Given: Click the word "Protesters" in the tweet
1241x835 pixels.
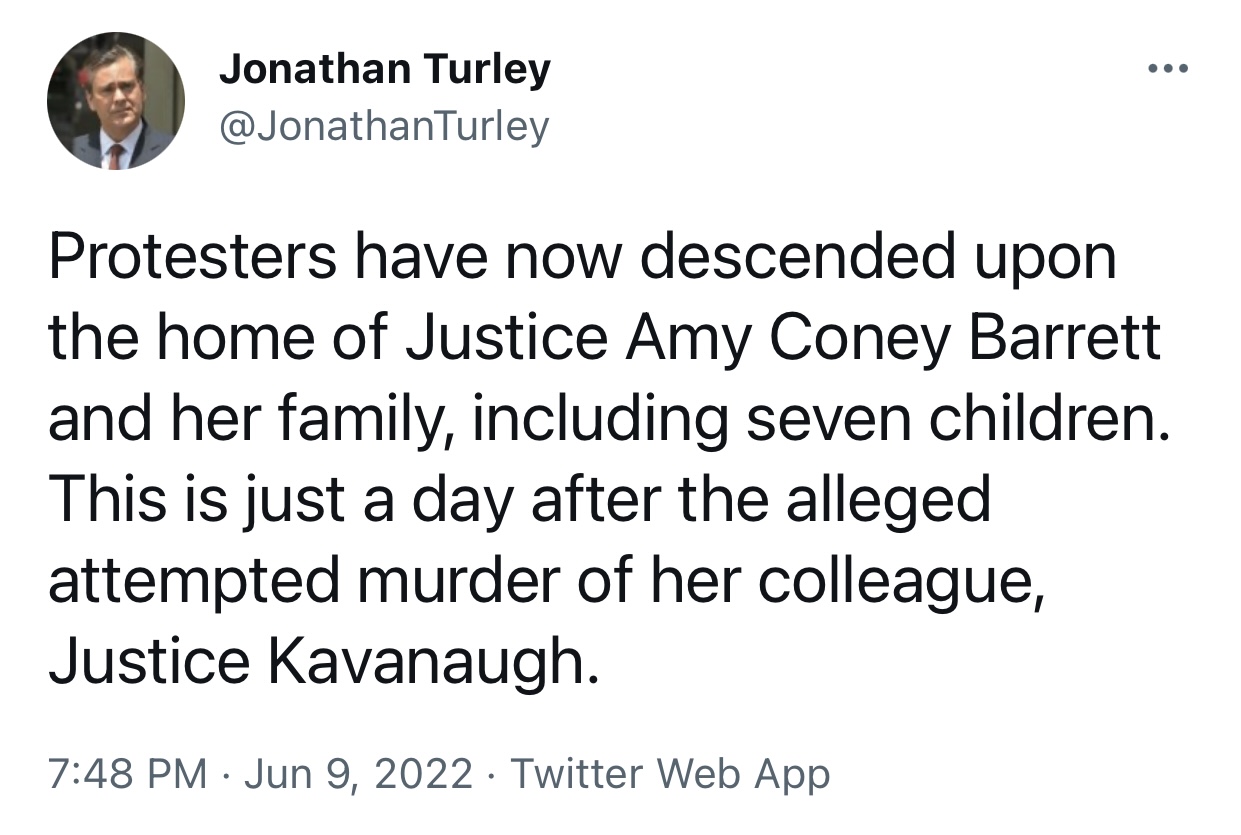Looking at the screenshot, I should (192, 258).
